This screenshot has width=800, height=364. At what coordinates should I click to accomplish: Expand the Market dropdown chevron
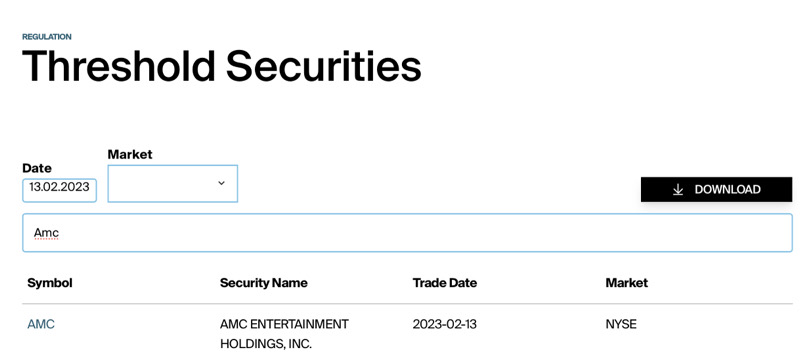tap(221, 183)
